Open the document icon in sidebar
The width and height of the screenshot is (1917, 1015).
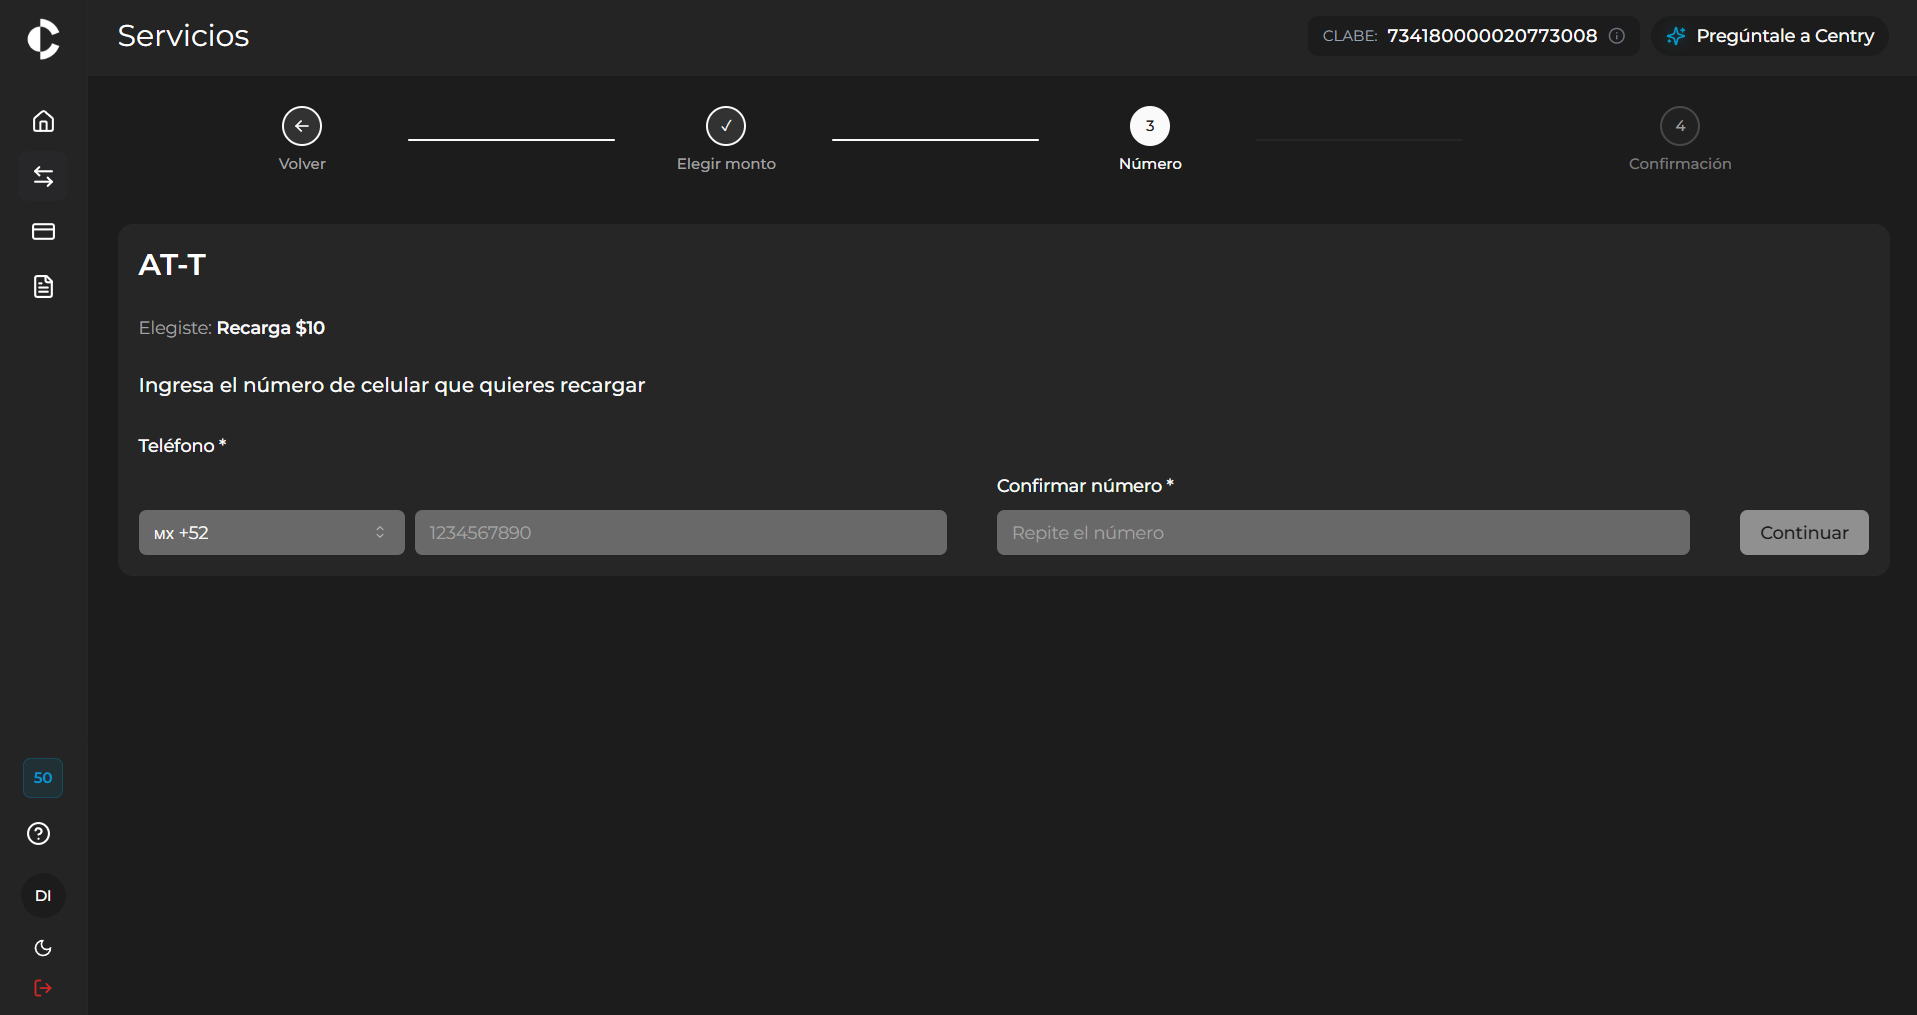(x=43, y=287)
